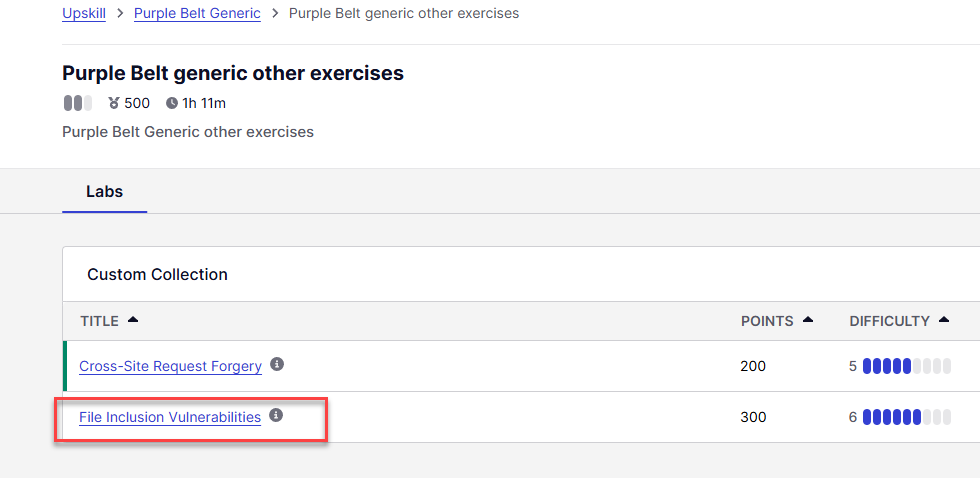The height and width of the screenshot is (478, 980).
Task: Switch to the Labs tab
Action: tap(104, 191)
